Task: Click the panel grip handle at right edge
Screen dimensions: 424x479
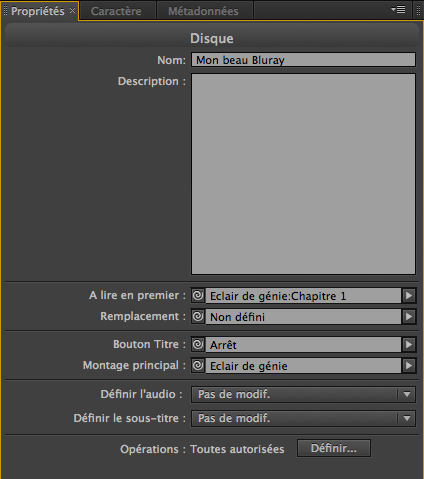Action: point(419,10)
